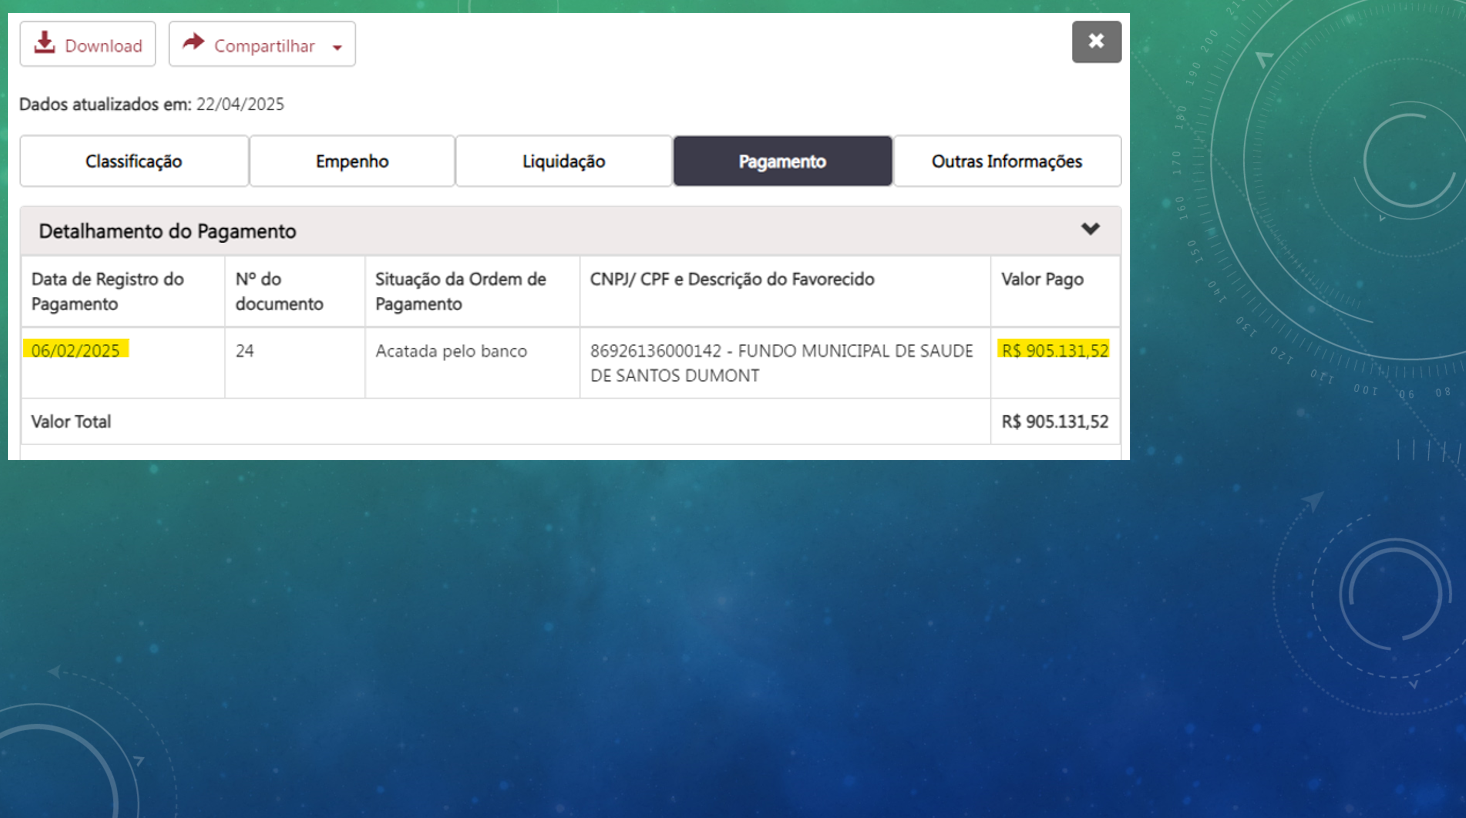Click the Valor Total row label
The image size is (1466, 818).
(x=71, y=422)
